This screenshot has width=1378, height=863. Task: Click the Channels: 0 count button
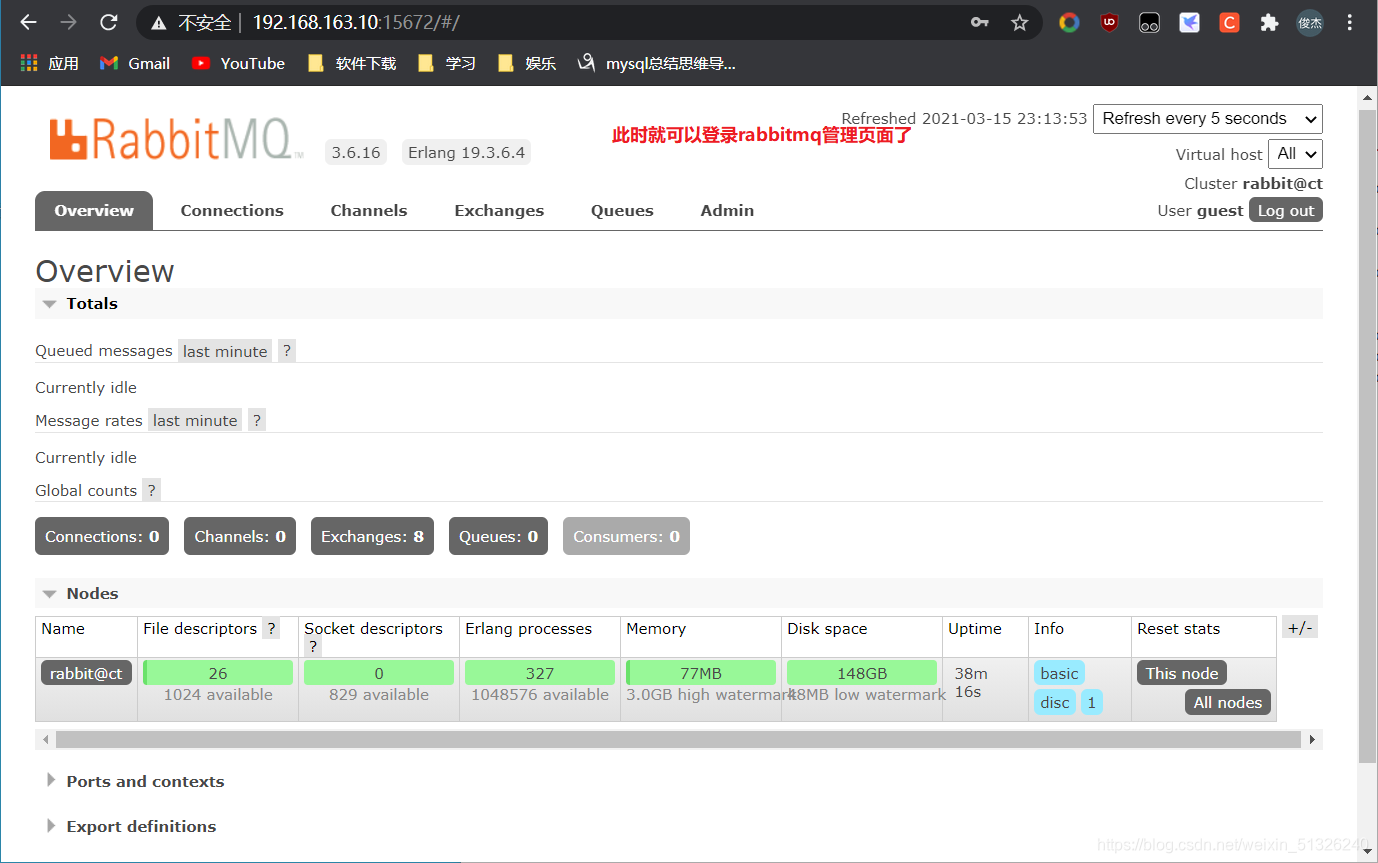click(240, 536)
